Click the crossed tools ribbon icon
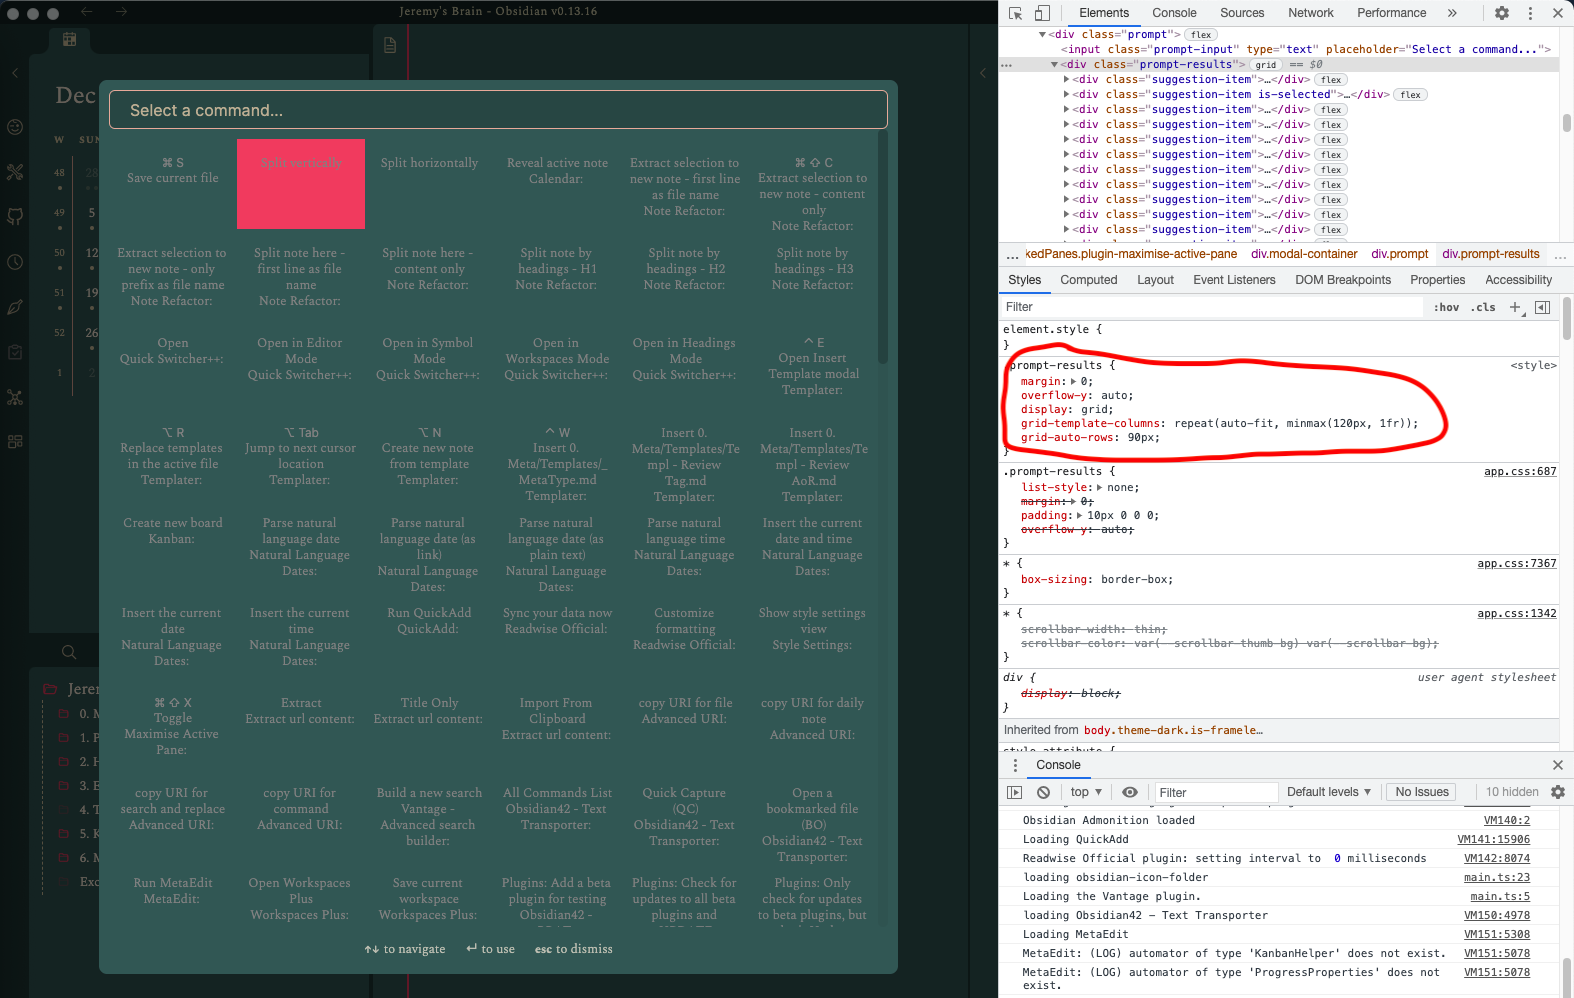This screenshot has height=998, width=1574. coord(15,172)
